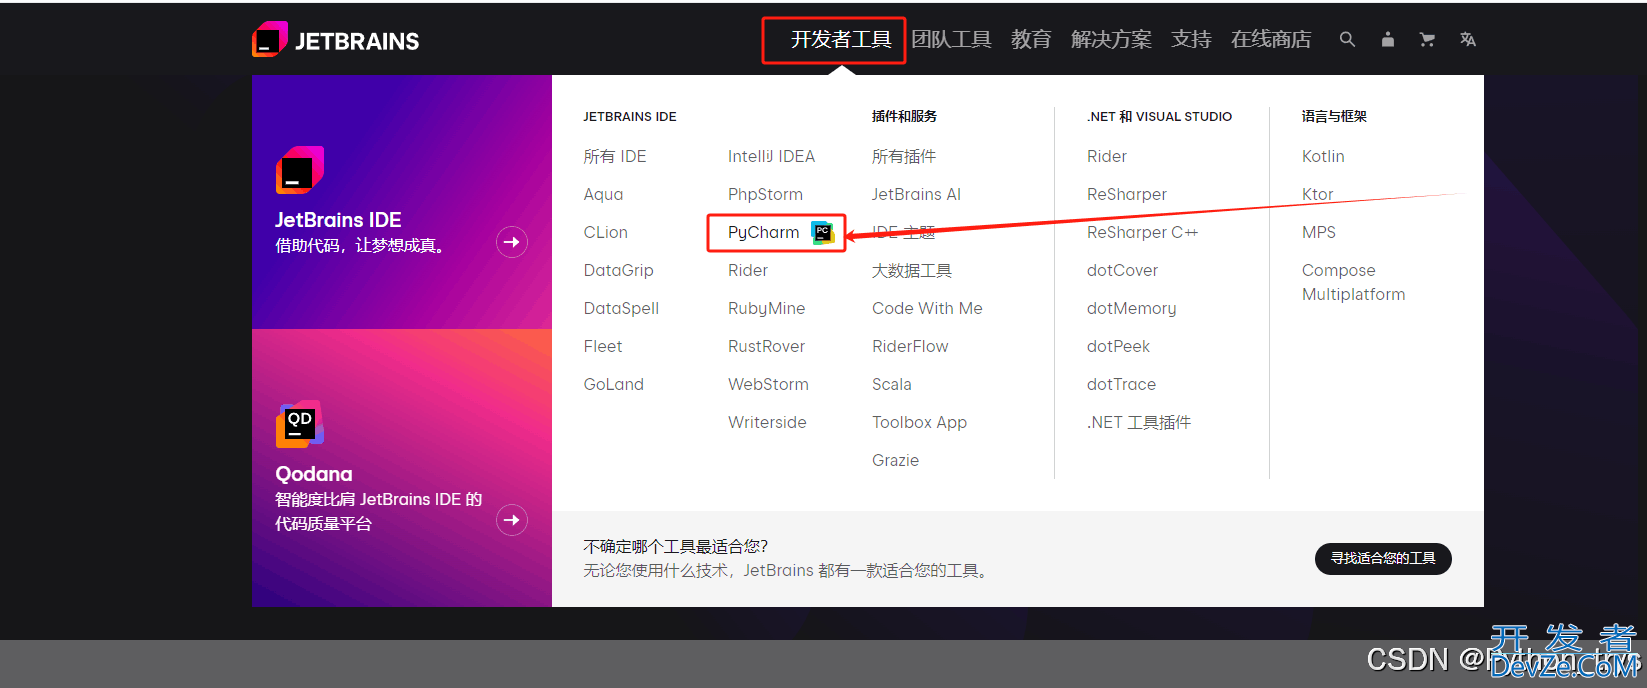The width and height of the screenshot is (1647, 688).
Task: Open the Code With Me link
Action: 927,308
